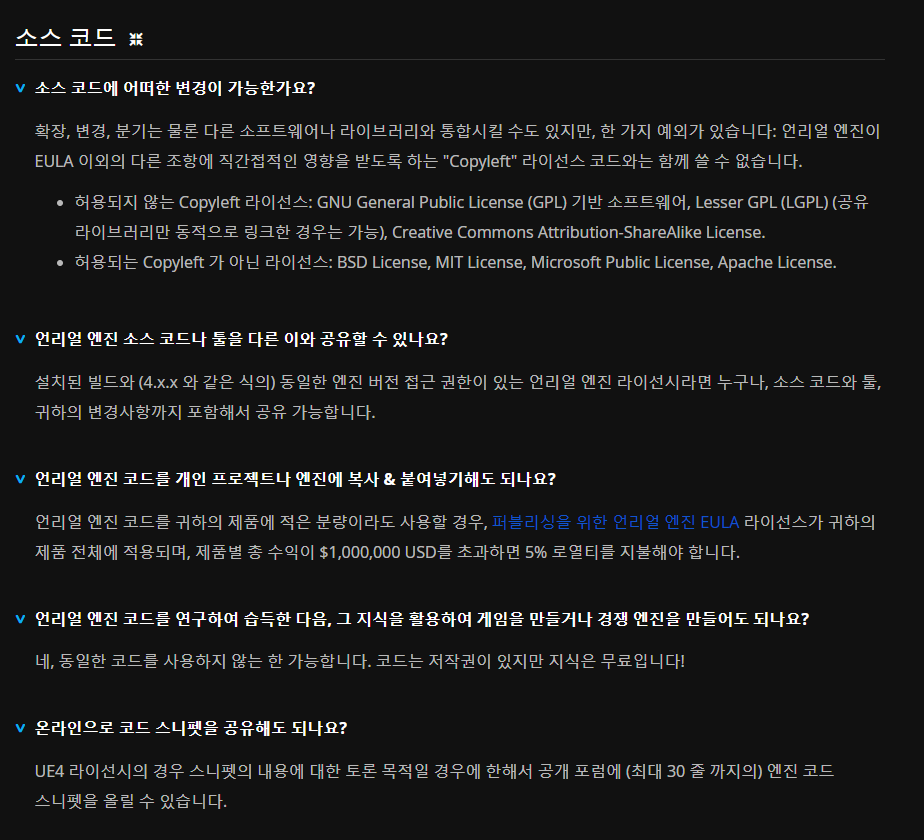This screenshot has height=840, width=924.
Task: Click the bullet '허용되는 Copyleft 가 아닌 라이선스' text
Action: point(456,262)
